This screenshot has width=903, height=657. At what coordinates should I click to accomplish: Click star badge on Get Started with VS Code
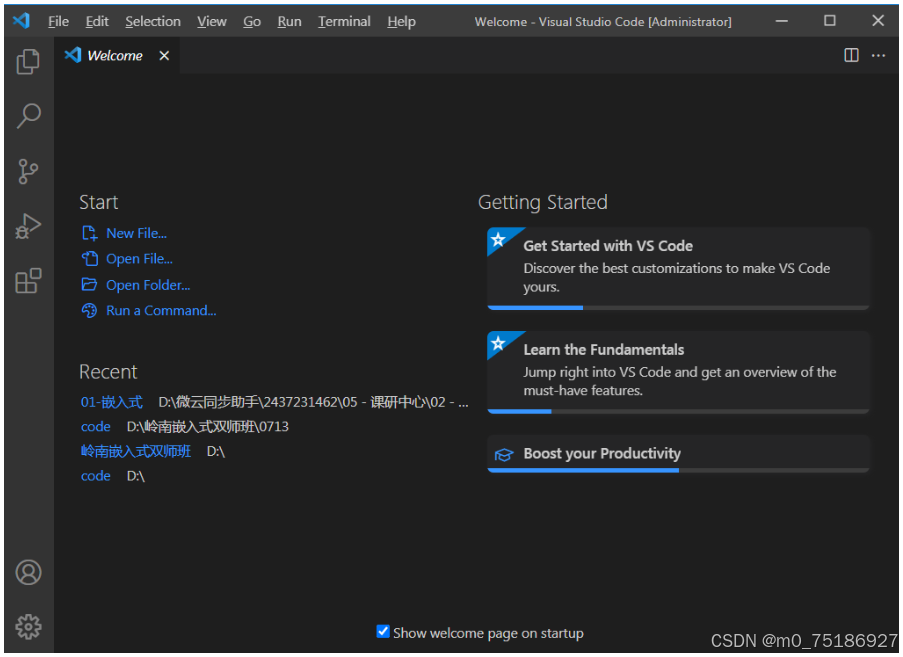click(499, 239)
